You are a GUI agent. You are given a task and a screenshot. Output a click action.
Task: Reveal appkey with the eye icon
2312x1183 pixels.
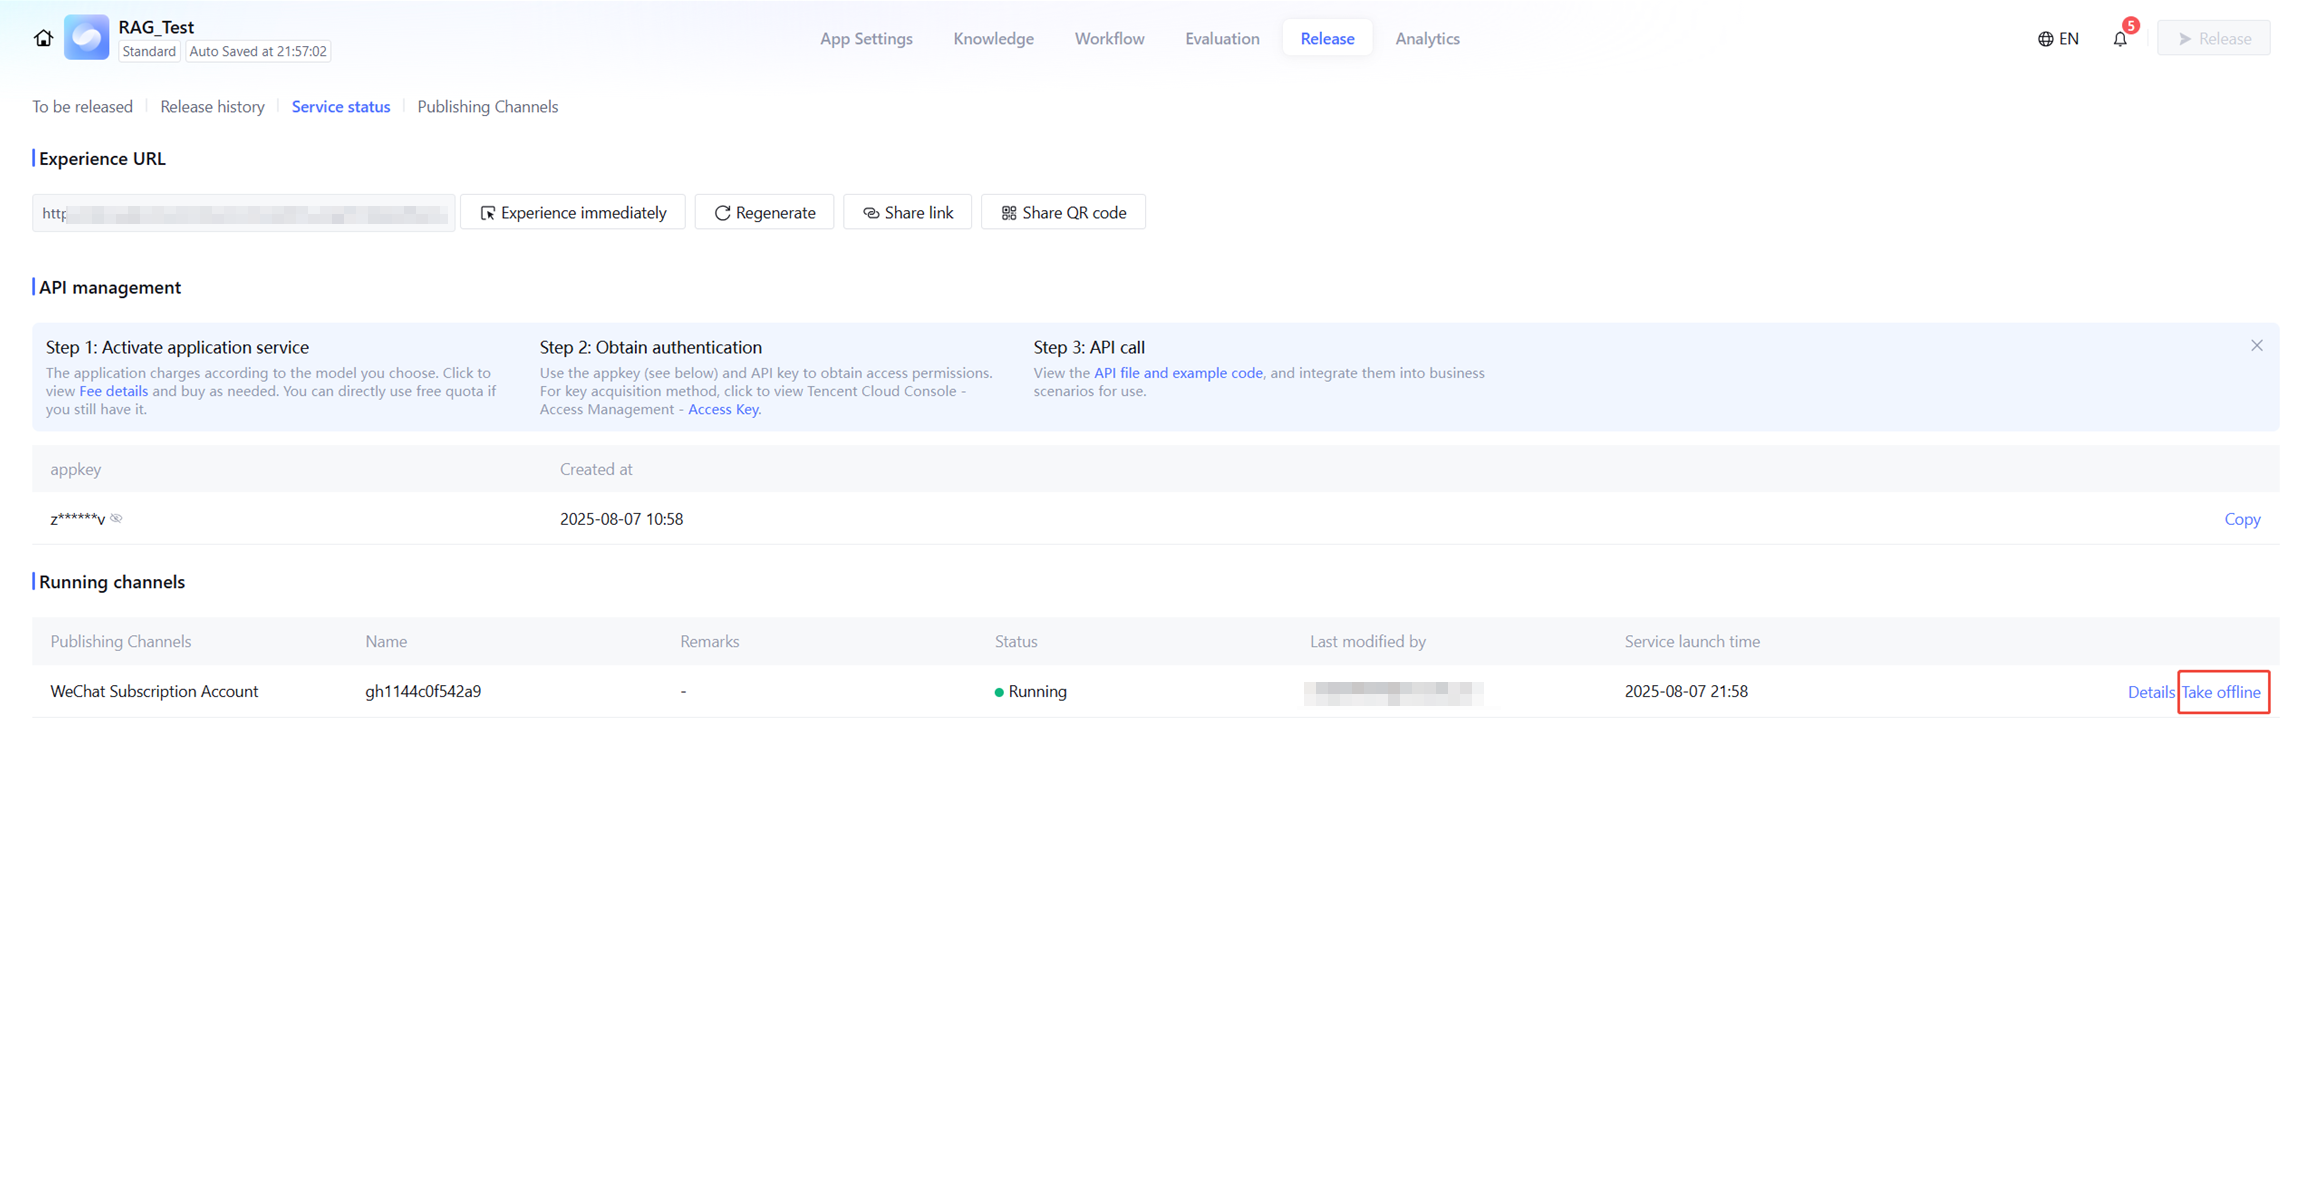click(117, 519)
